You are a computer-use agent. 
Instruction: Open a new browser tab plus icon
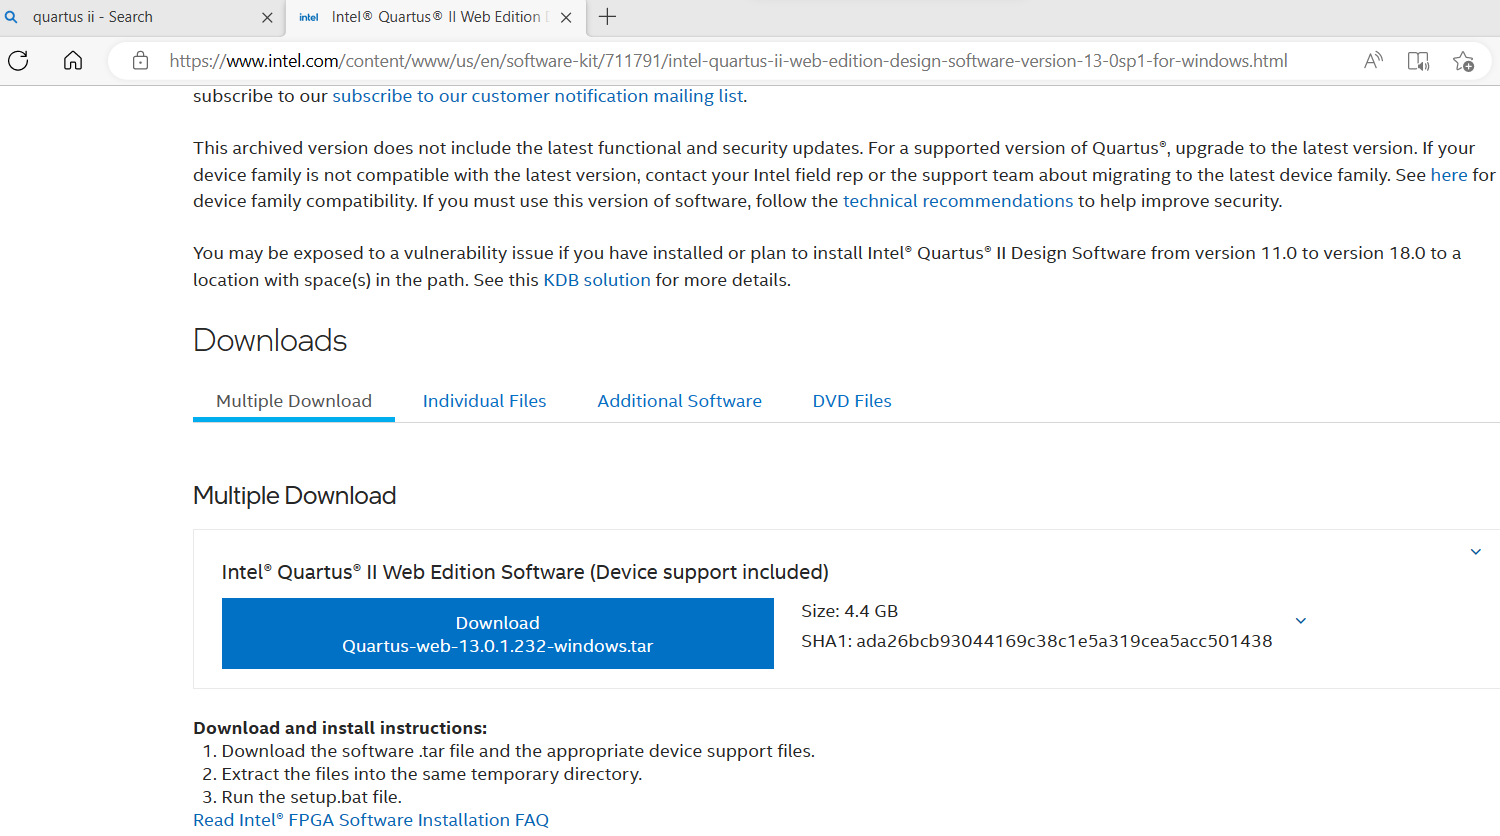(607, 17)
